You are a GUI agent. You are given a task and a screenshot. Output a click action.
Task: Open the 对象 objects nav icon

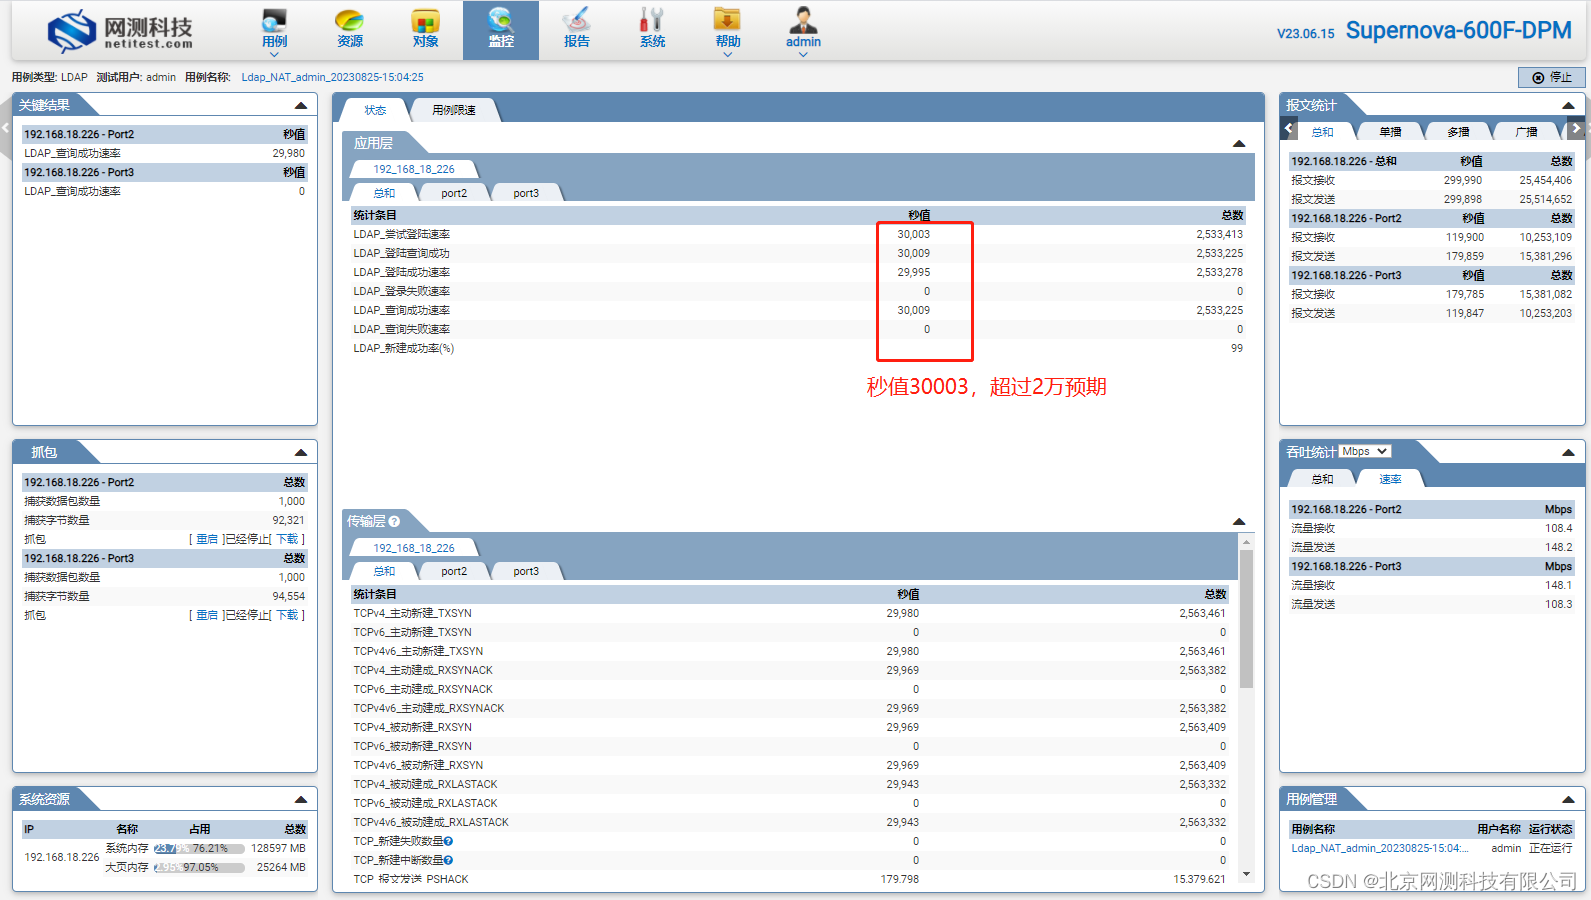tap(426, 28)
